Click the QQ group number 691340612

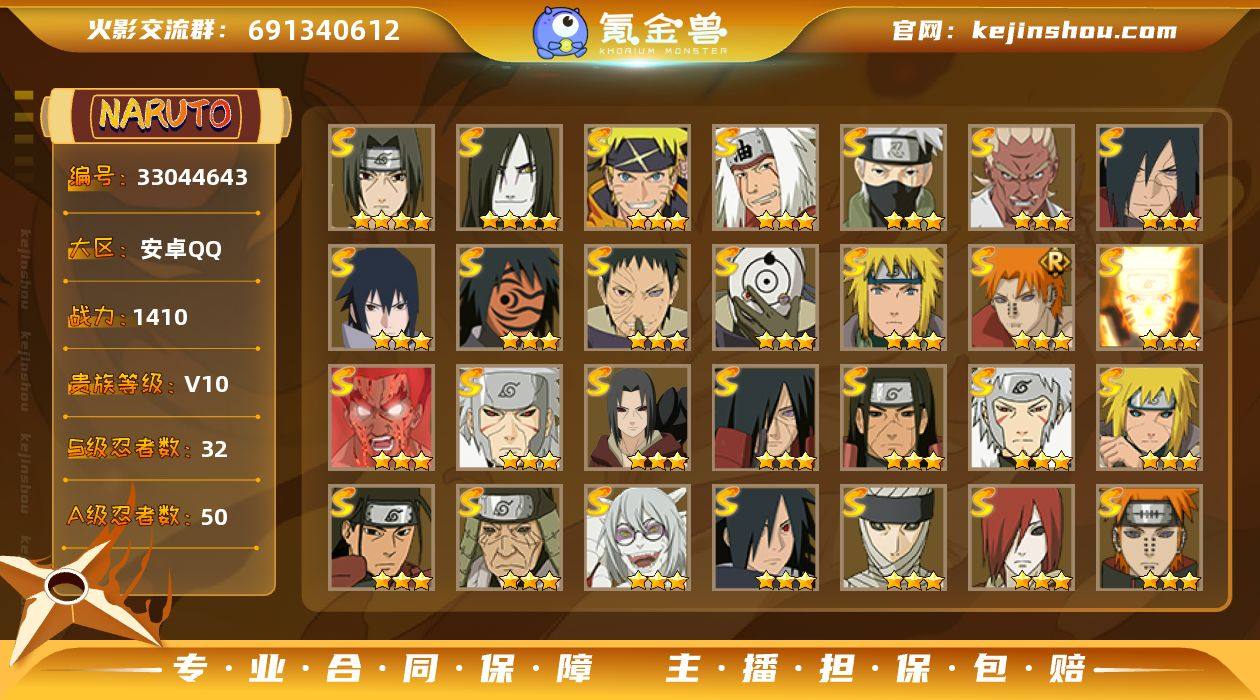click(x=324, y=30)
